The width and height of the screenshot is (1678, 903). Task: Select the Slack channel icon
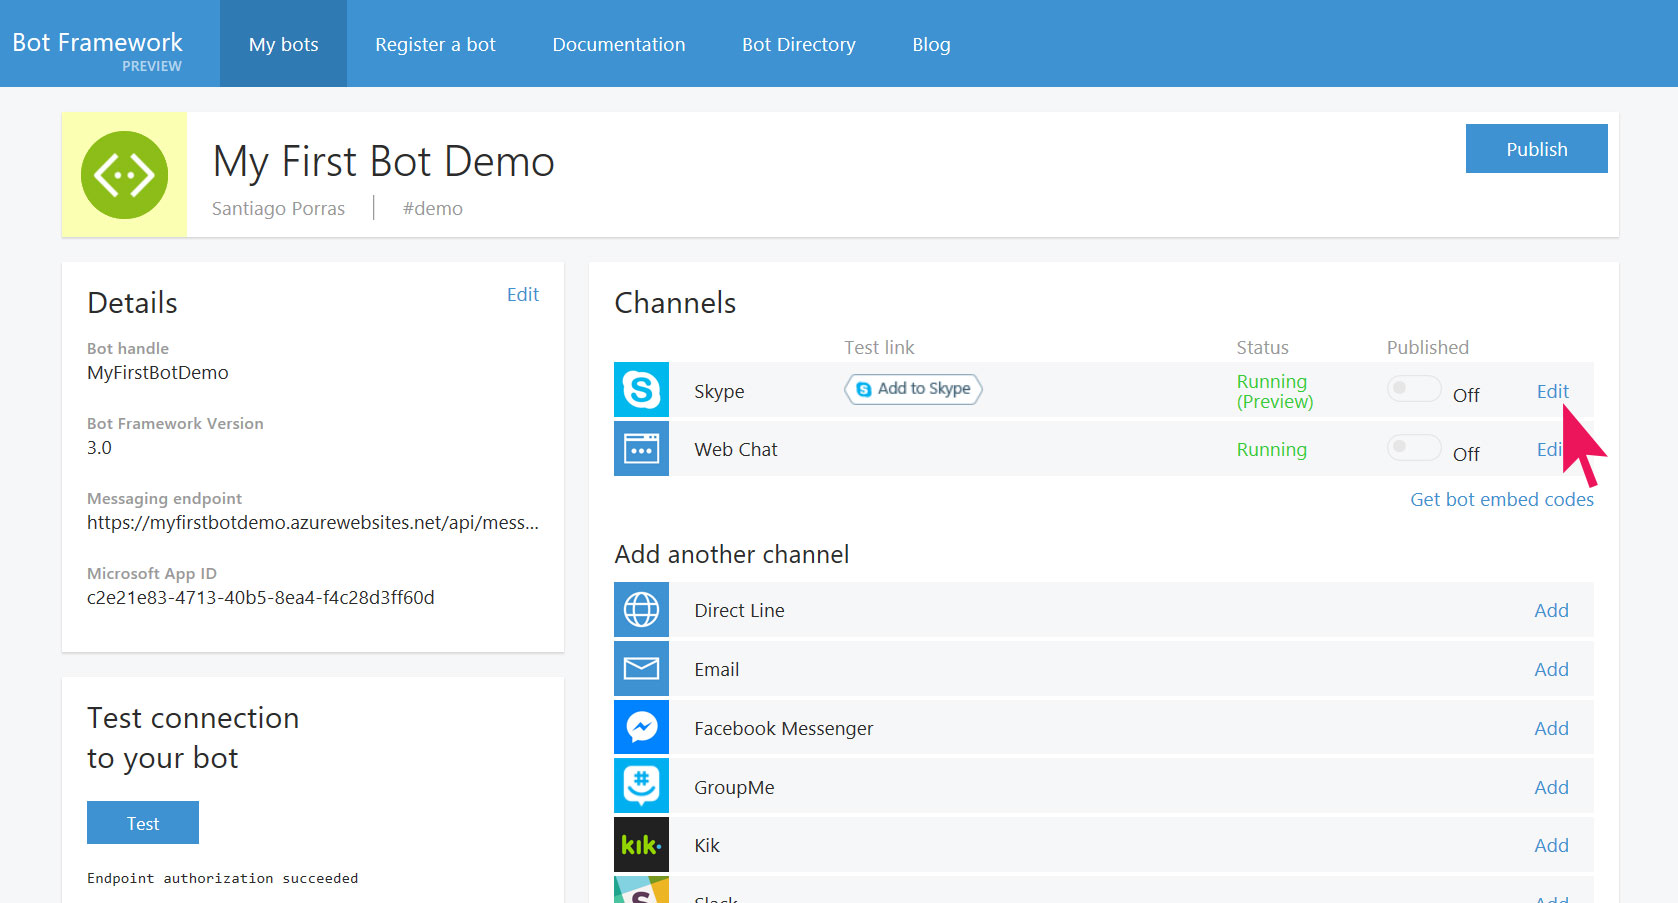coord(641,895)
